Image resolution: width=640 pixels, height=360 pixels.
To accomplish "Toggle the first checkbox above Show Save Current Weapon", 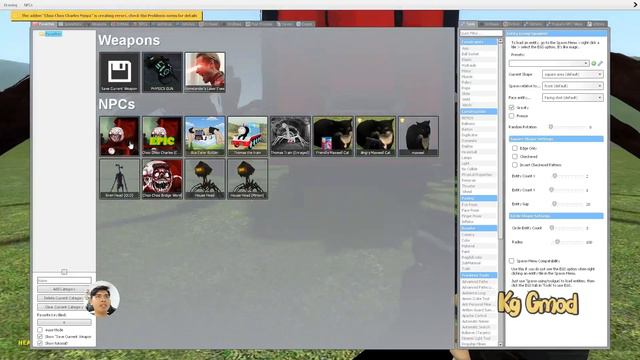I will click(x=40, y=329).
